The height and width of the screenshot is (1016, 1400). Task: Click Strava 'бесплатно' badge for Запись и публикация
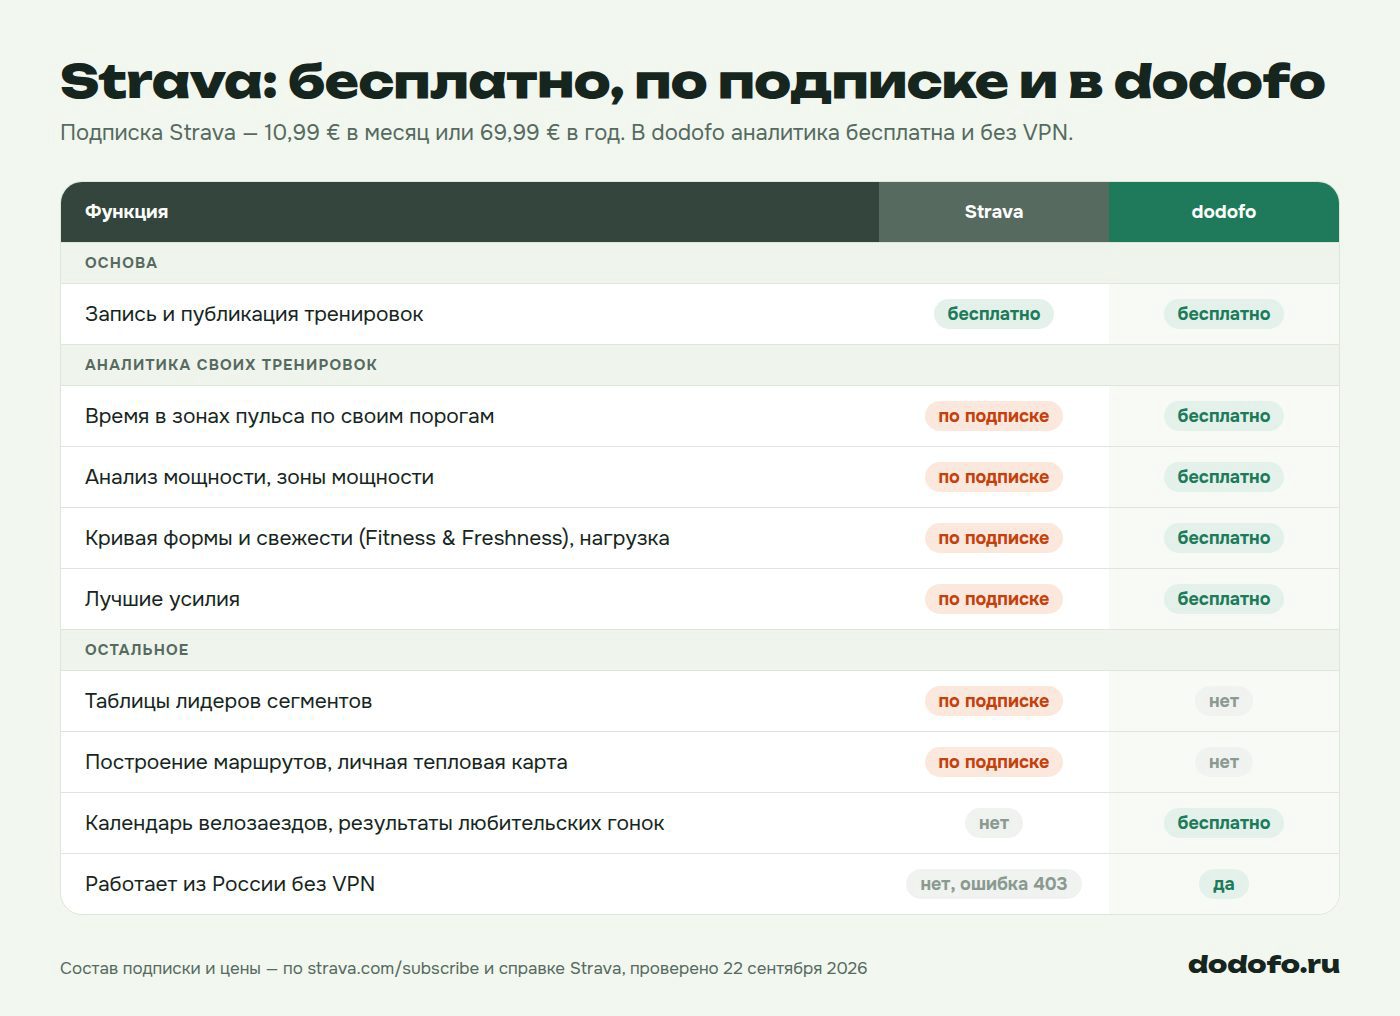(x=993, y=314)
